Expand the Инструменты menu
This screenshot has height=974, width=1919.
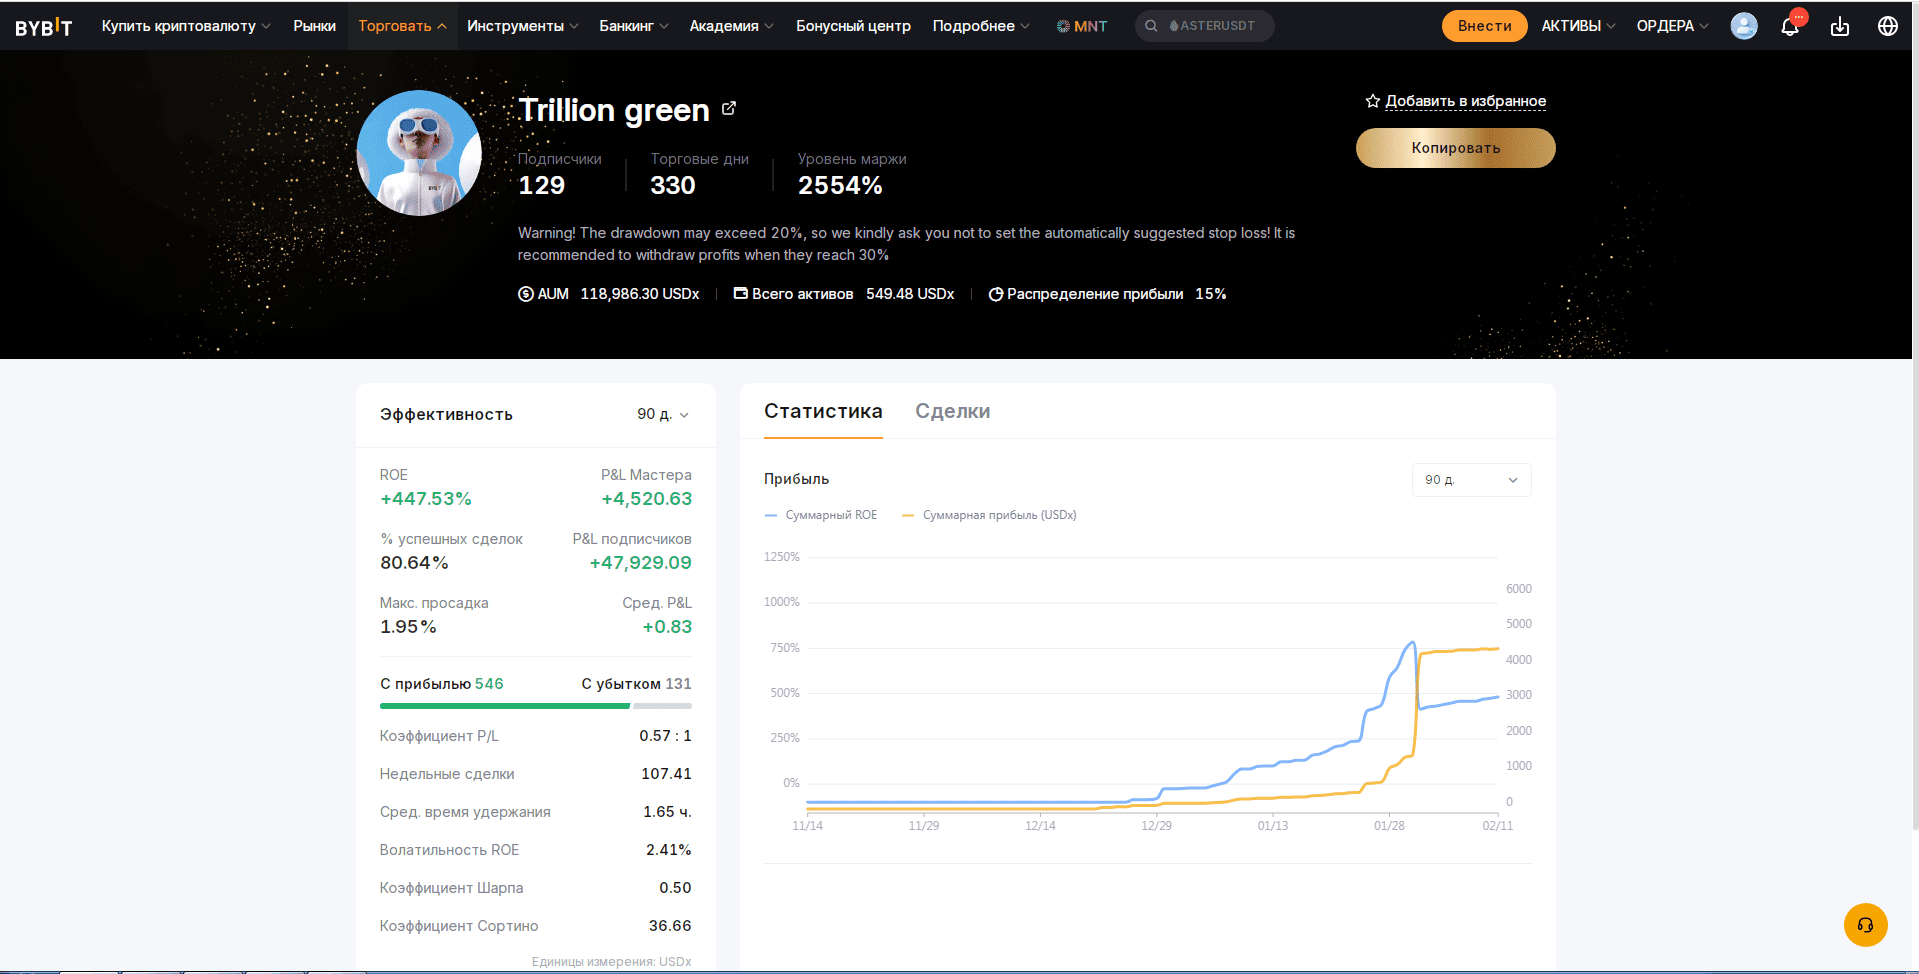click(523, 26)
